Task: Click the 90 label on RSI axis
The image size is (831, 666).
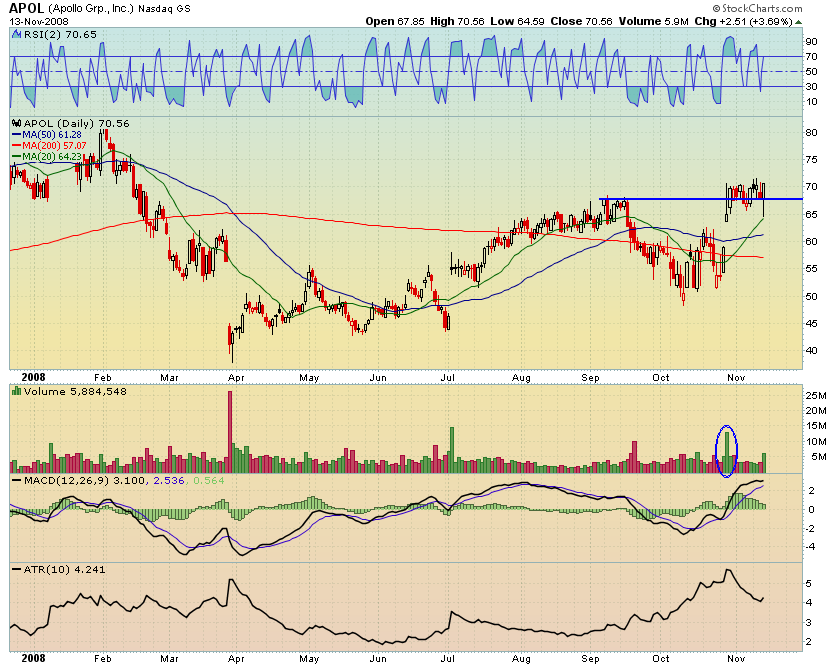Action: point(811,42)
